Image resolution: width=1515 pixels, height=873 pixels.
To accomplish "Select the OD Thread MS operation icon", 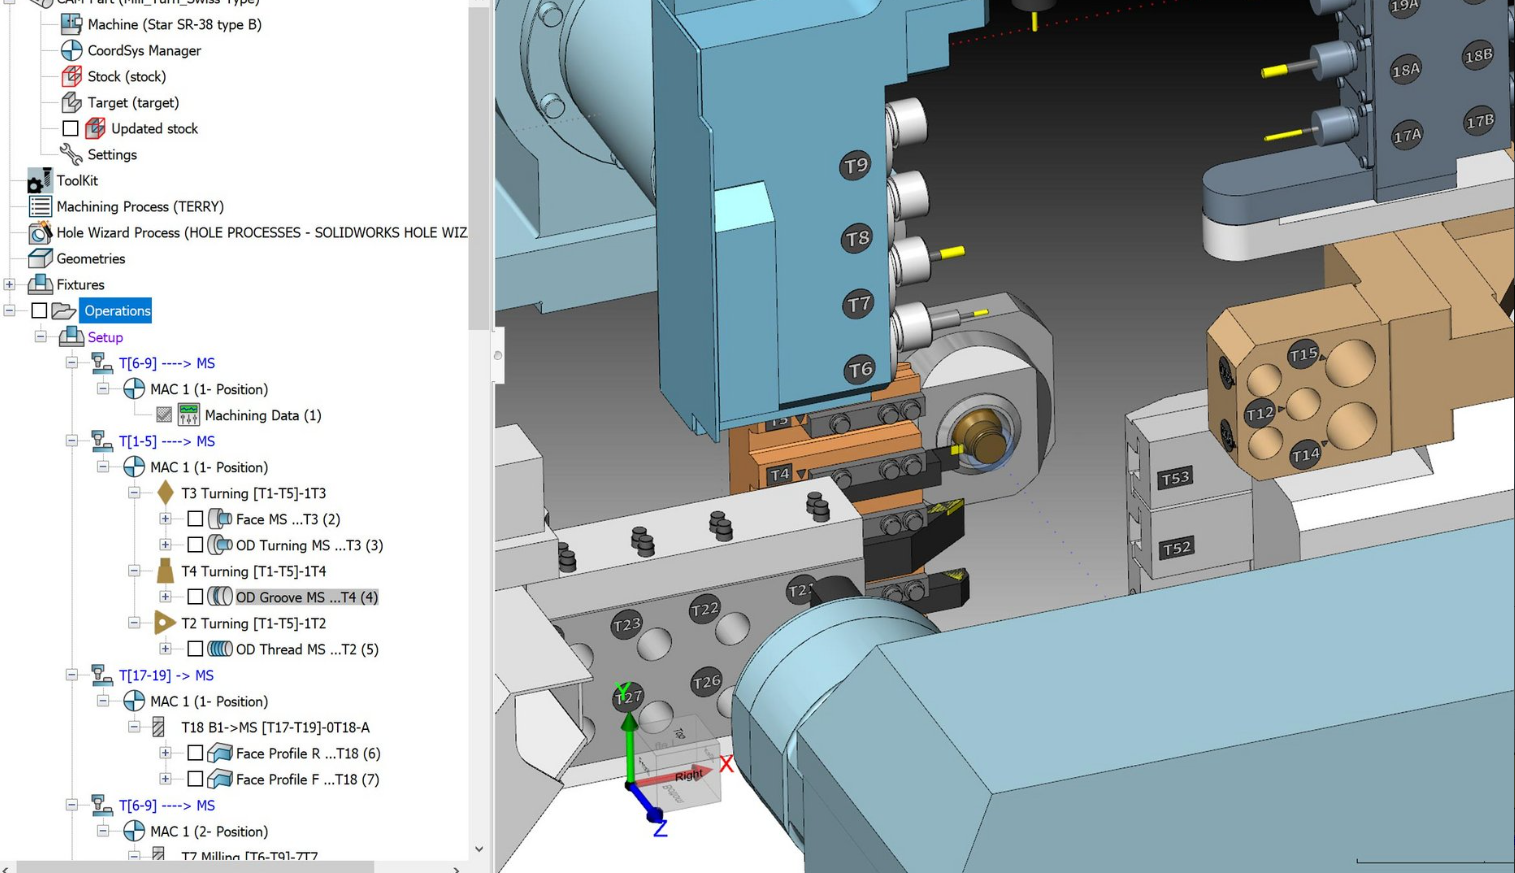I will coord(220,649).
